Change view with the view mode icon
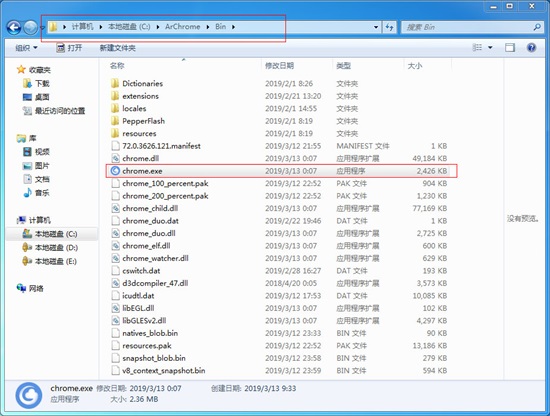The width and height of the screenshot is (550, 416). tap(477, 47)
